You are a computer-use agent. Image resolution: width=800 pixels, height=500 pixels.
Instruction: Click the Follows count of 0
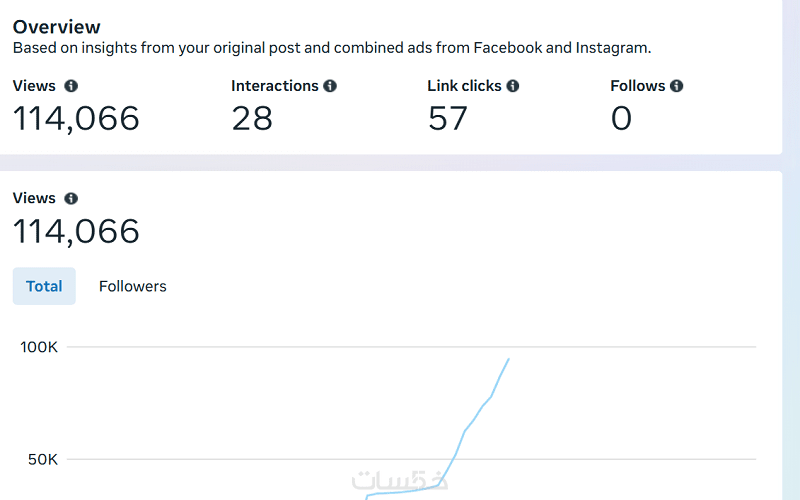[621, 119]
